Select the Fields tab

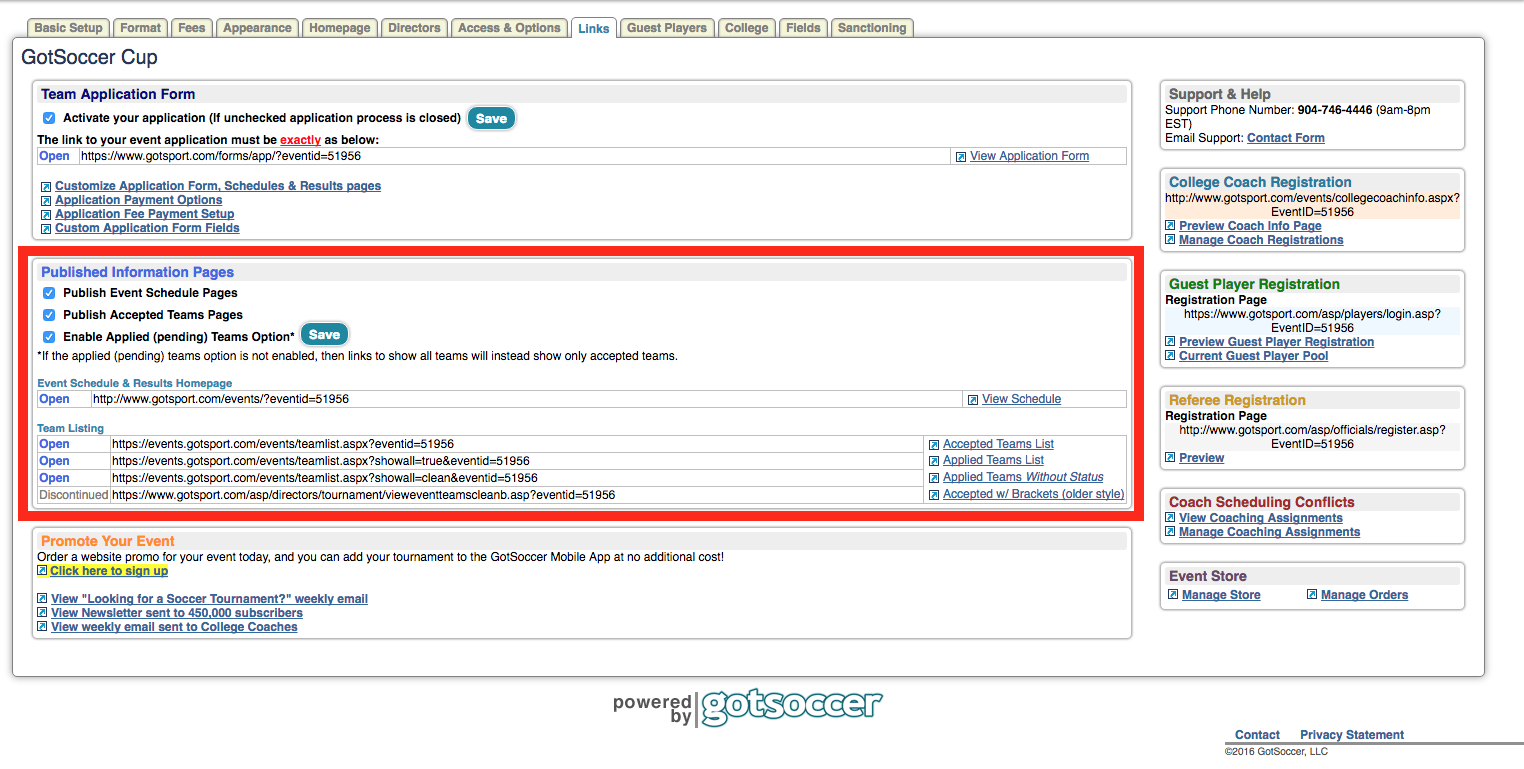pyautogui.click(x=803, y=28)
